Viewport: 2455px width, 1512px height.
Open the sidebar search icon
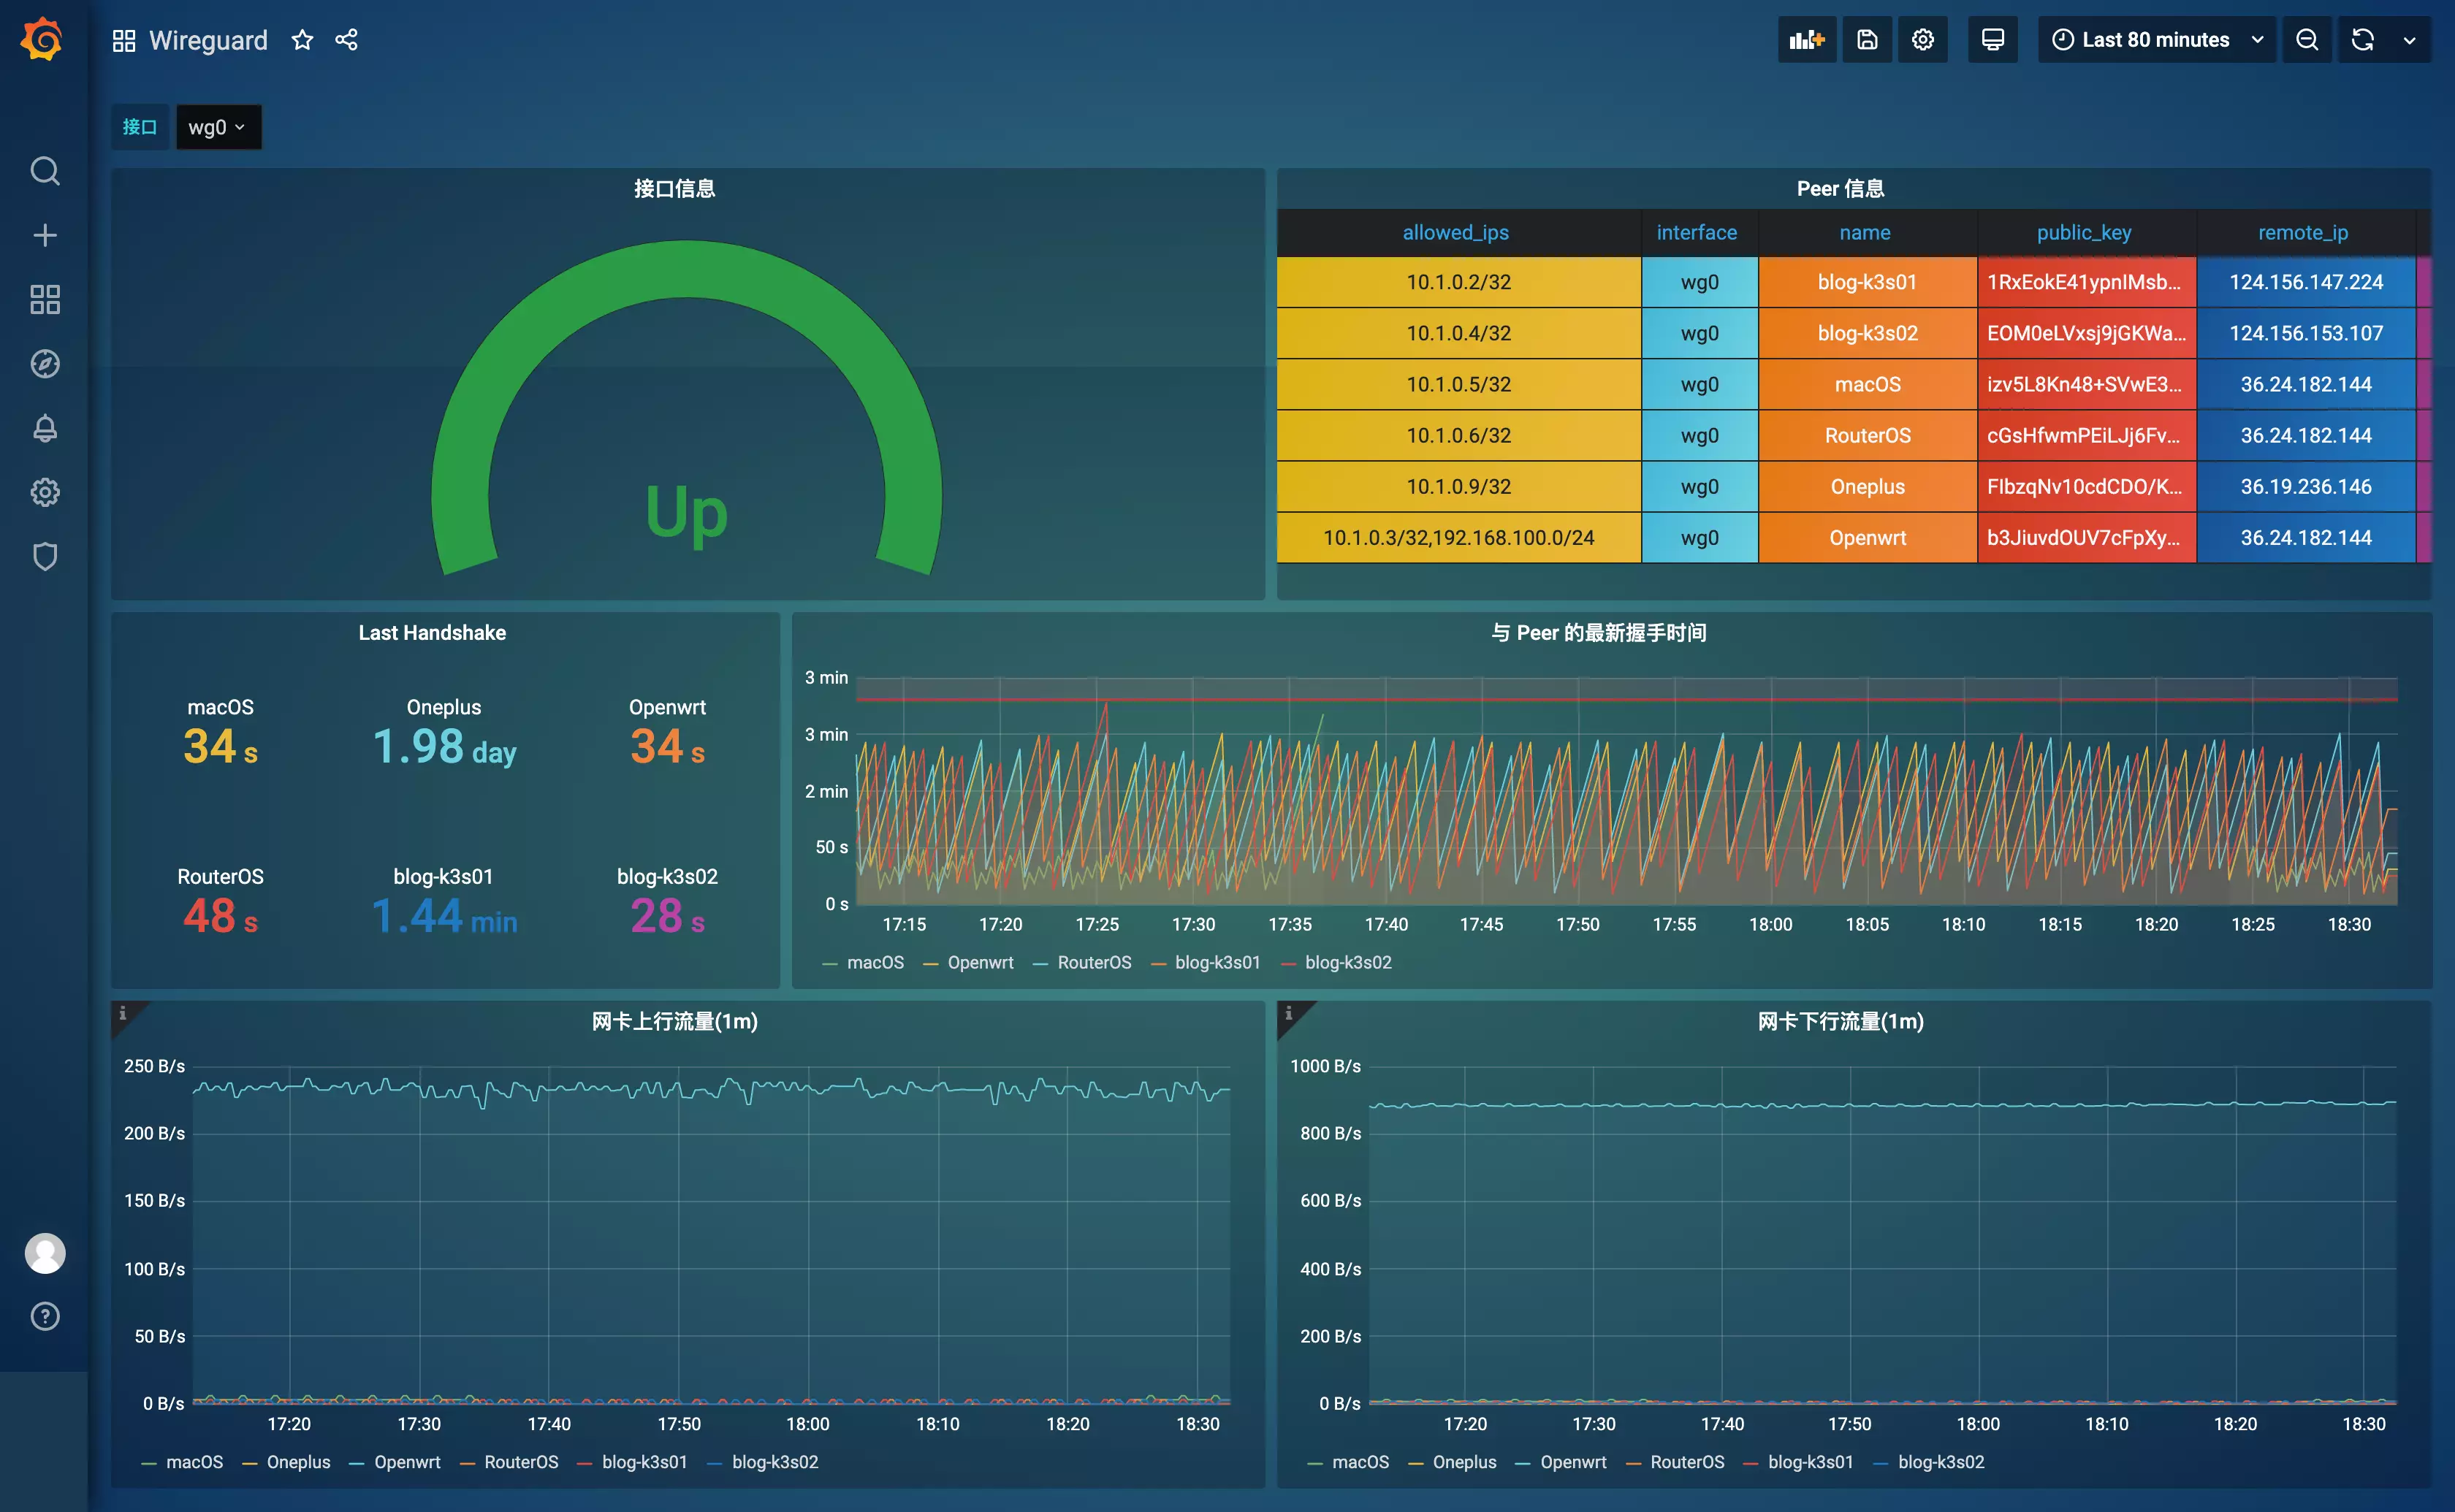coord(45,171)
